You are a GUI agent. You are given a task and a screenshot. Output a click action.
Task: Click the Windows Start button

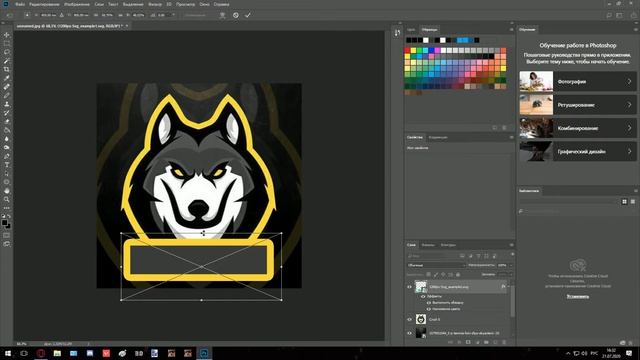point(7,353)
